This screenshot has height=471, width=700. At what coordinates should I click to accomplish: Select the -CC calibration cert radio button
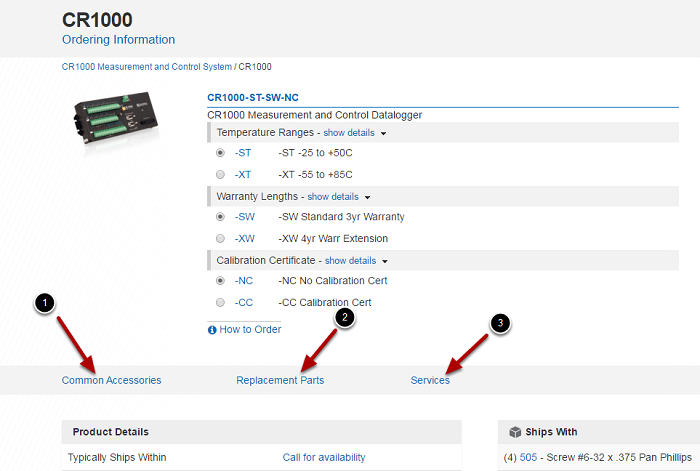(x=220, y=302)
